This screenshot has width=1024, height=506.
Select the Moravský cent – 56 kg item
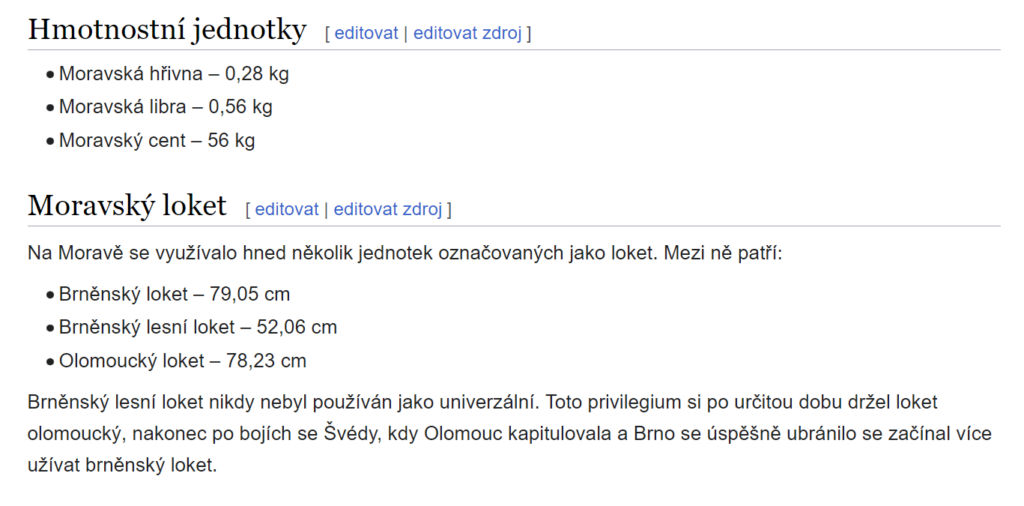[x=157, y=140]
